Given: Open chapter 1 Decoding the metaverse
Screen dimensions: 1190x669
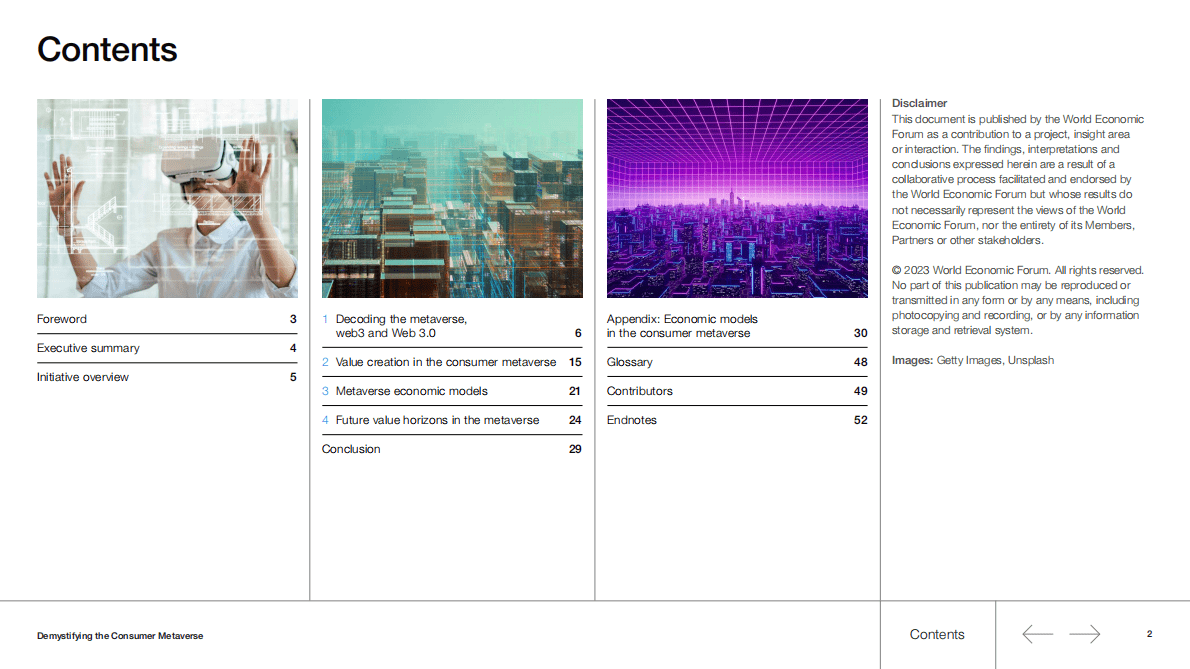Looking at the screenshot, I should [401, 326].
